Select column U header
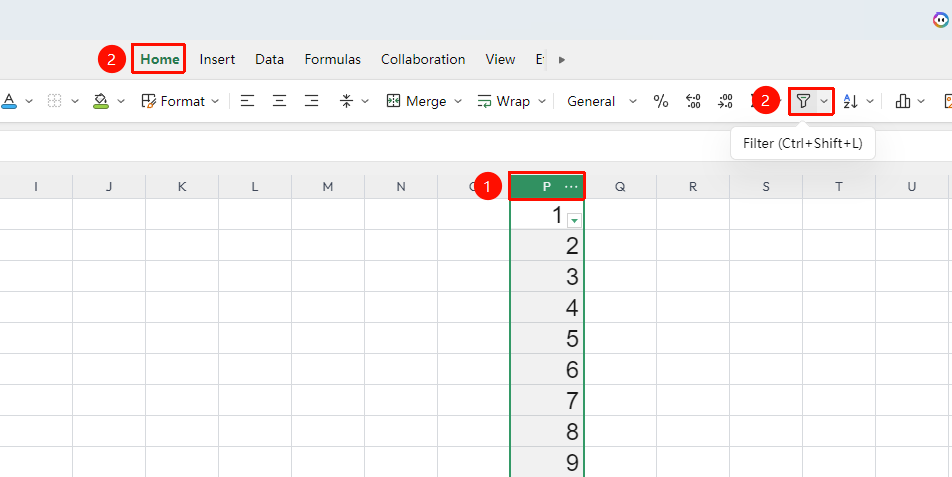The width and height of the screenshot is (952, 477). click(x=911, y=187)
